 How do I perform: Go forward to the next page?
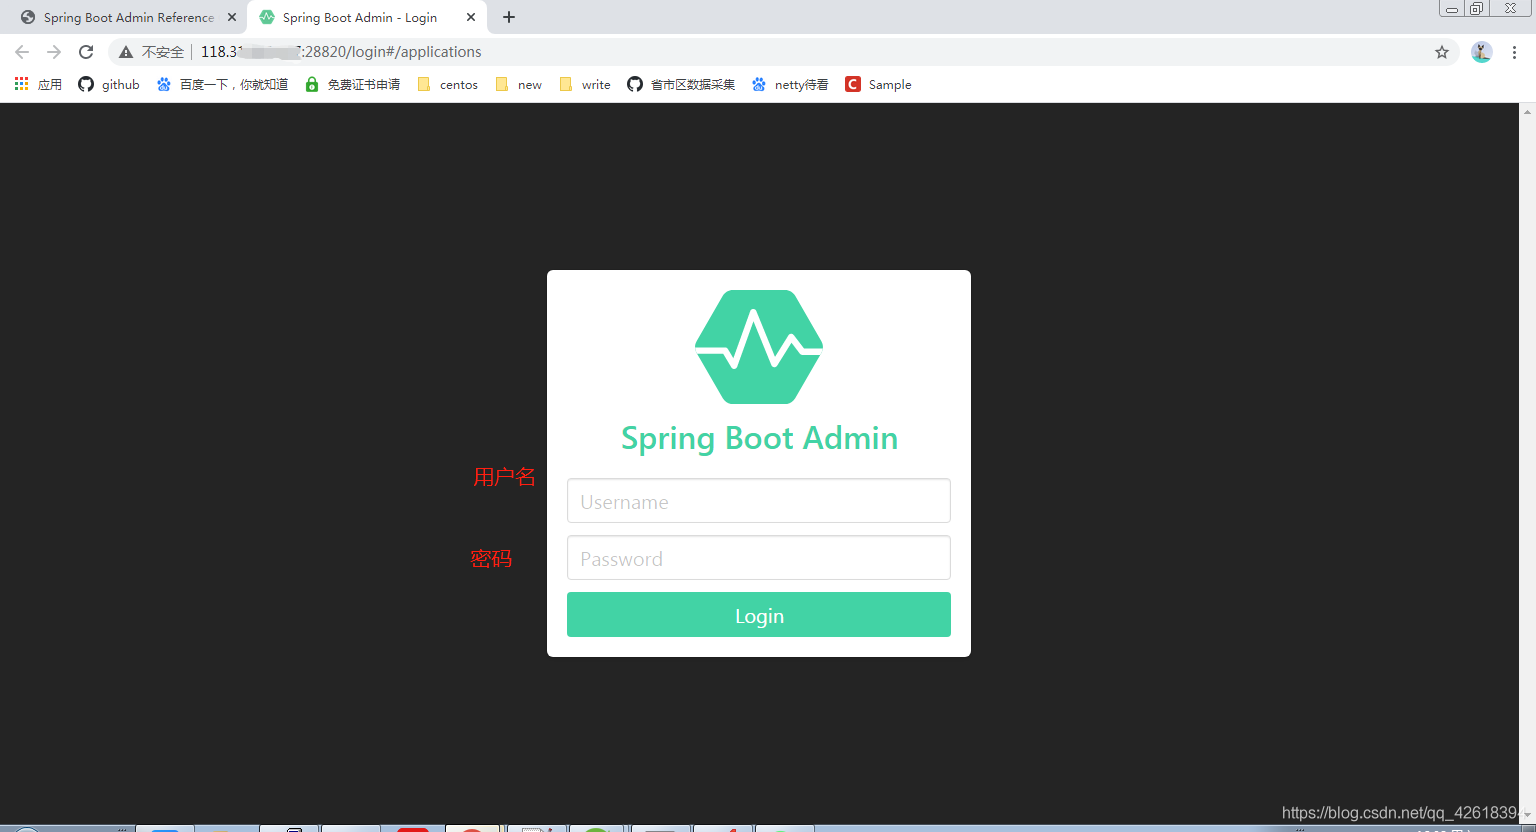[54, 52]
